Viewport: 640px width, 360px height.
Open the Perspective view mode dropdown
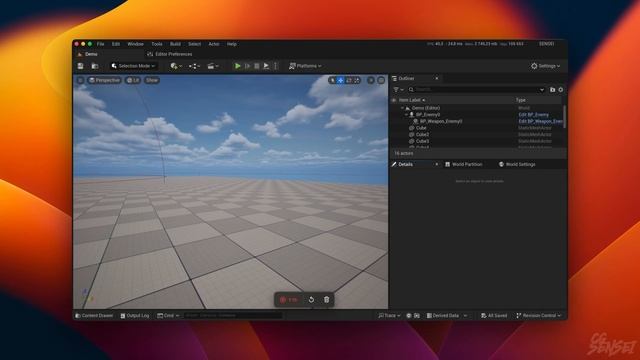[104, 80]
